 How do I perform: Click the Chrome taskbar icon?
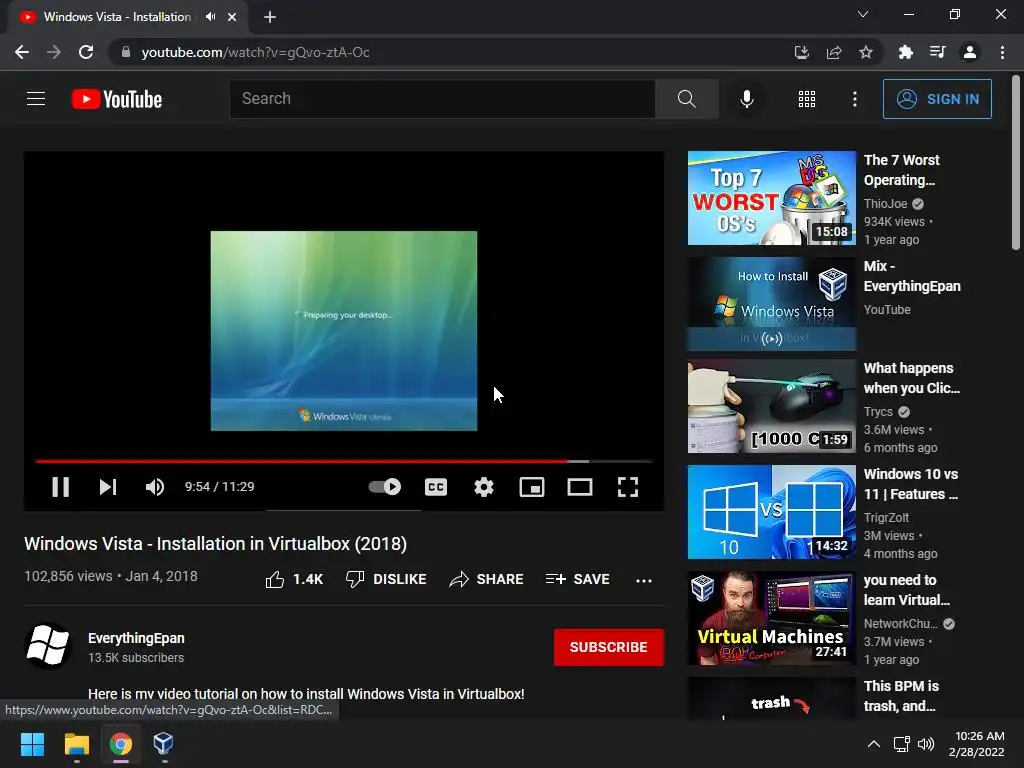tap(121, 744)
